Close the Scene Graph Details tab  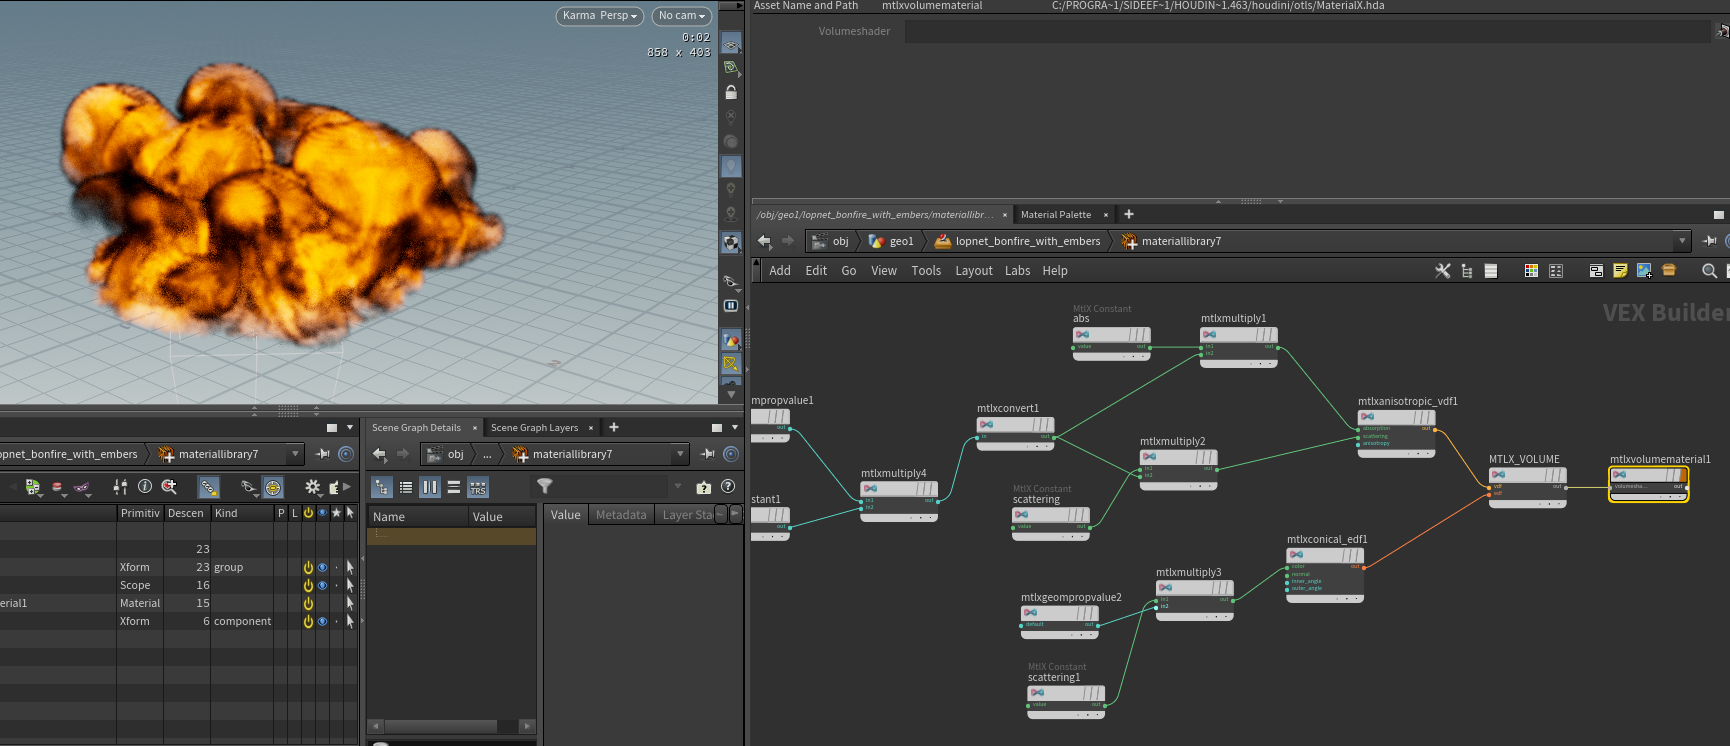click(x=475, y=428)
